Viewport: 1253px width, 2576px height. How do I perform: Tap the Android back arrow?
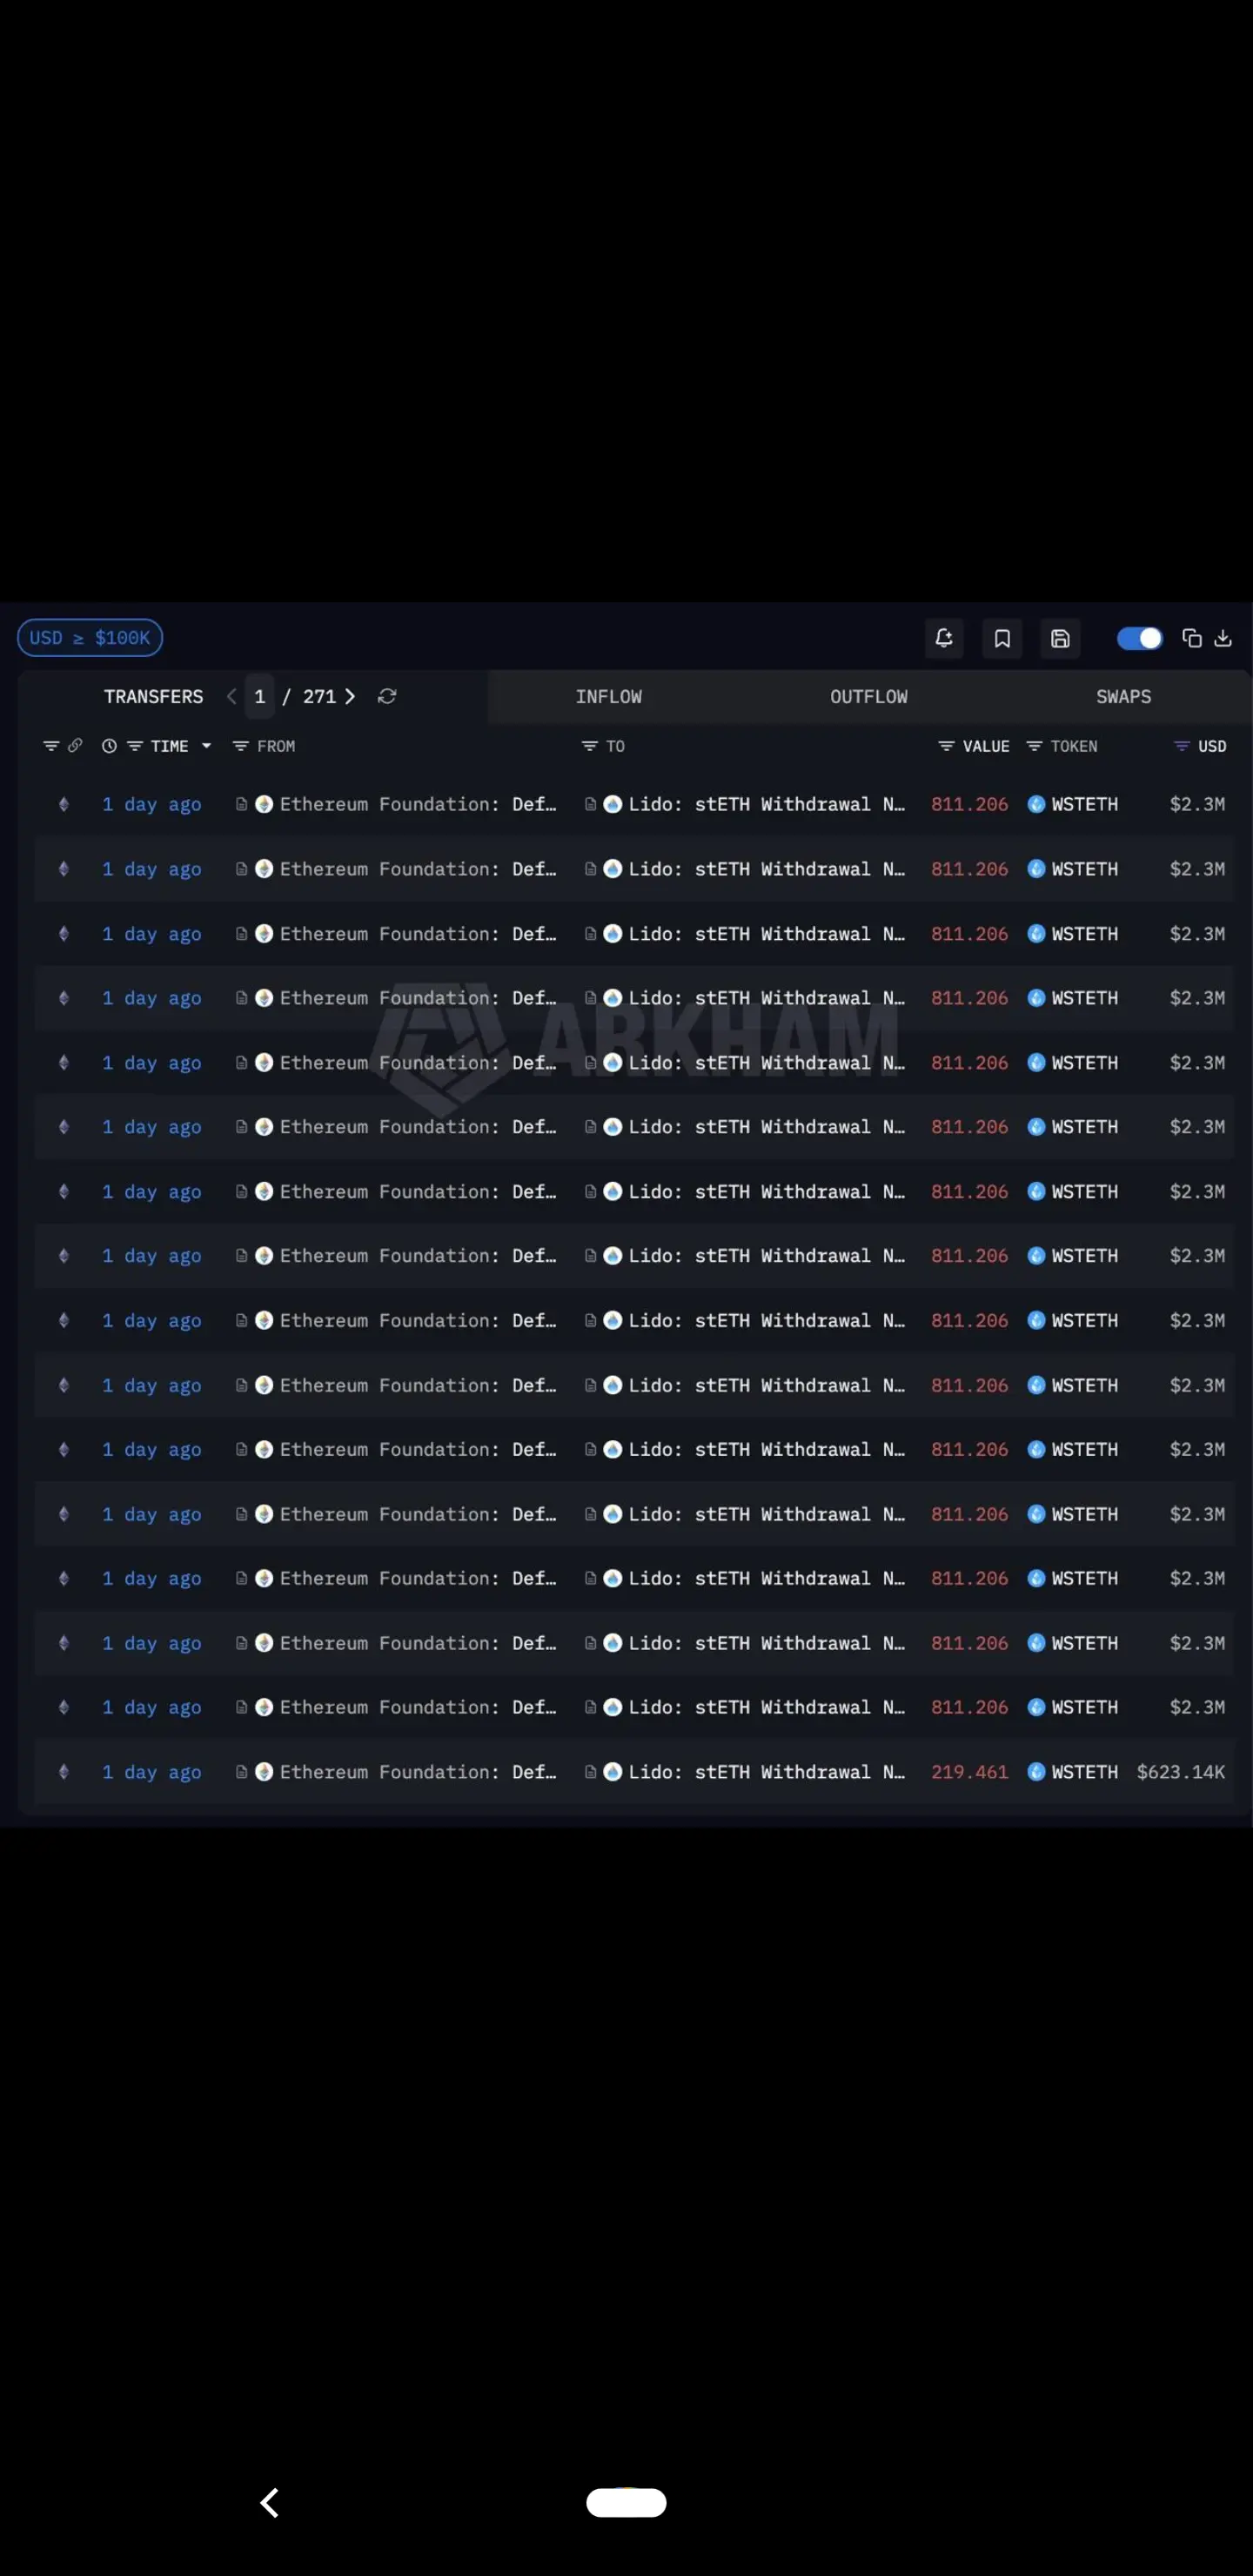[x=269, y=2502]
